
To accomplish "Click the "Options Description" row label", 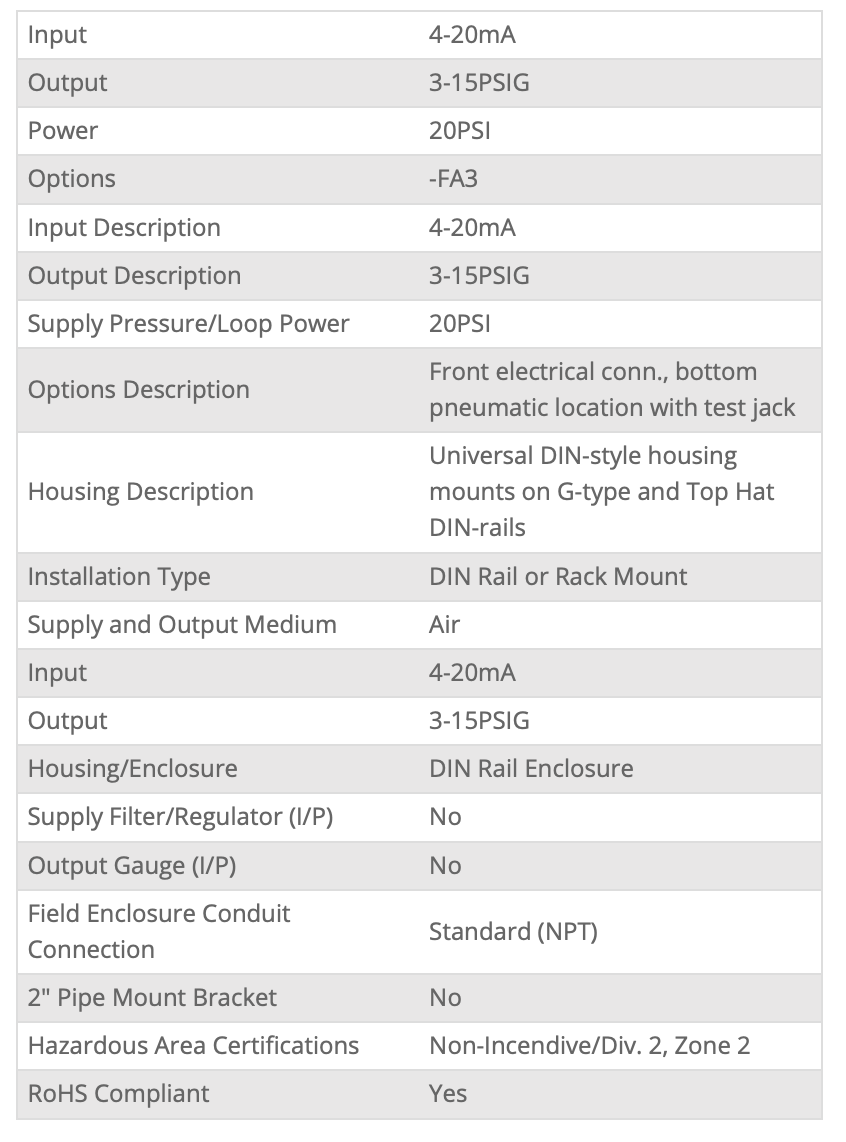I will (138, 390).
